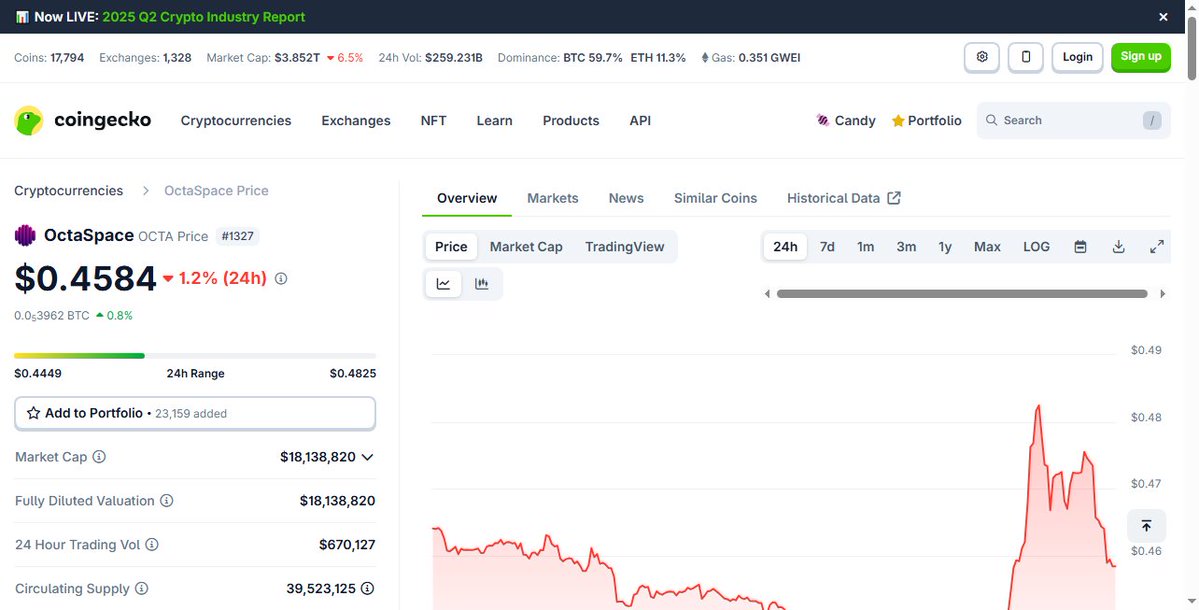Expand chart to fullscreen
Viewport: 1199px width, 610px height.
[x=1157, y=247]
